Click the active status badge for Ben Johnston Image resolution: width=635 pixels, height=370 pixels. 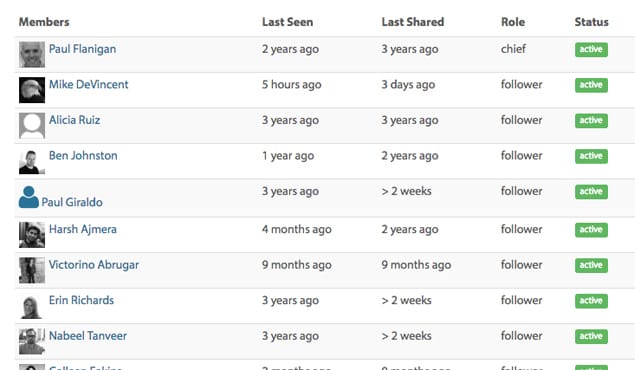(591, 156)
